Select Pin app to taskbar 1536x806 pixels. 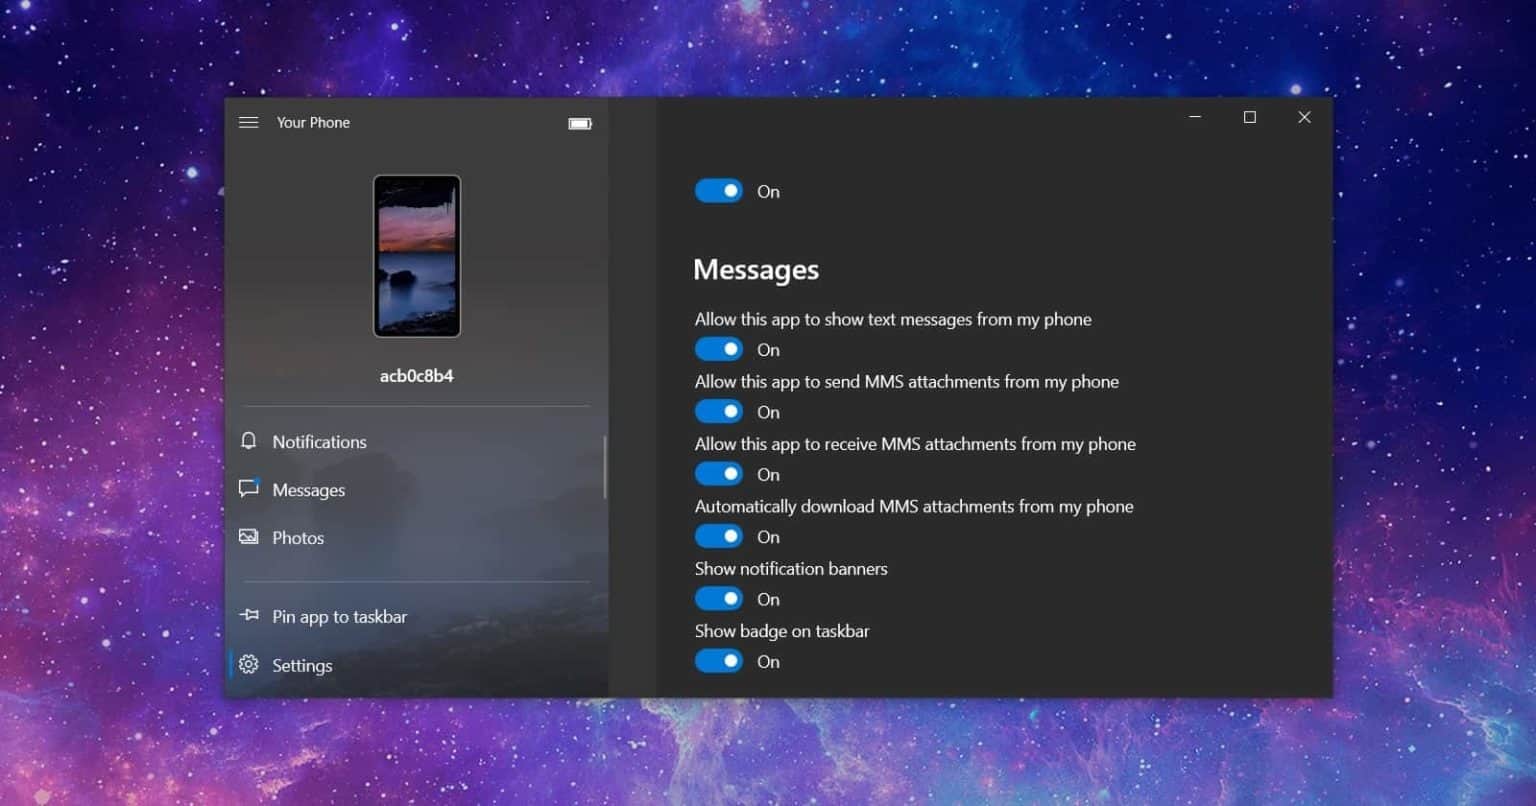(339, 617)
